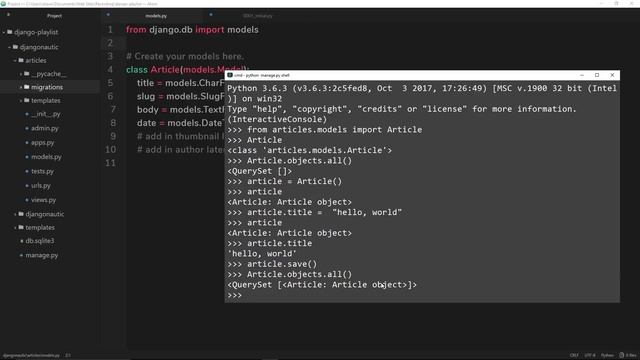This screenshot has height=360, width=640.
Task: Collapse the django-playlist root folder chevron
Action: tap(4, 32)
